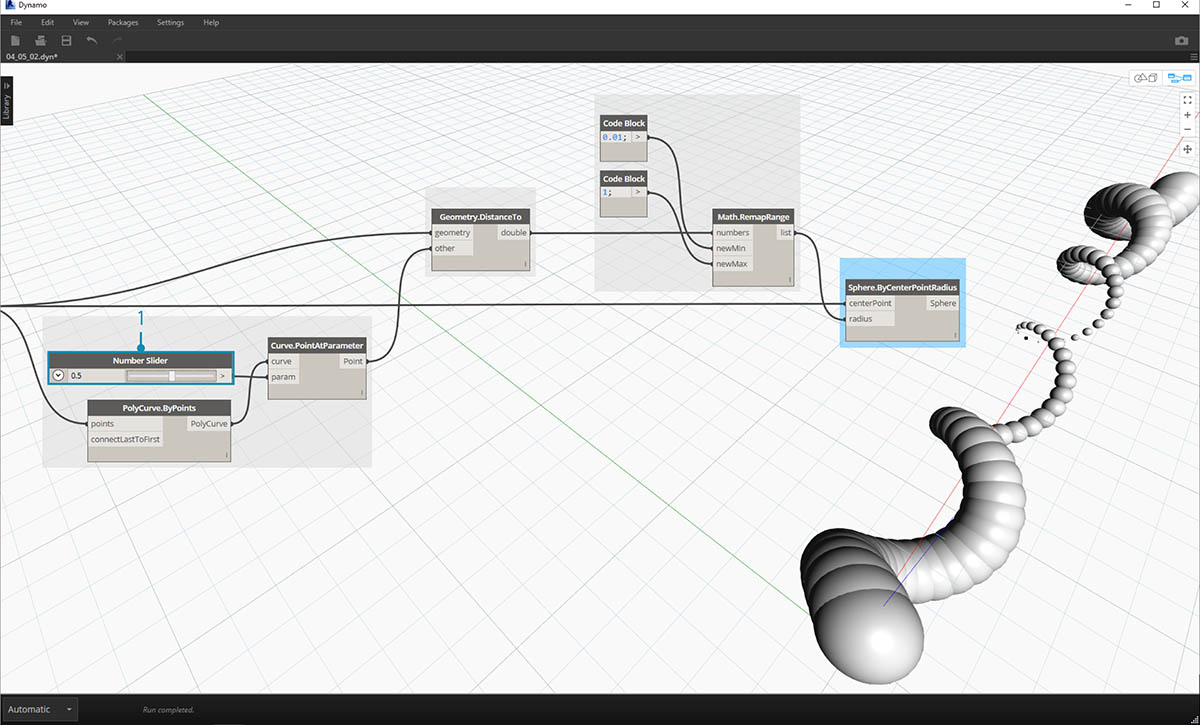
Task: Click the Redo arrow icon
Action: 117,40
